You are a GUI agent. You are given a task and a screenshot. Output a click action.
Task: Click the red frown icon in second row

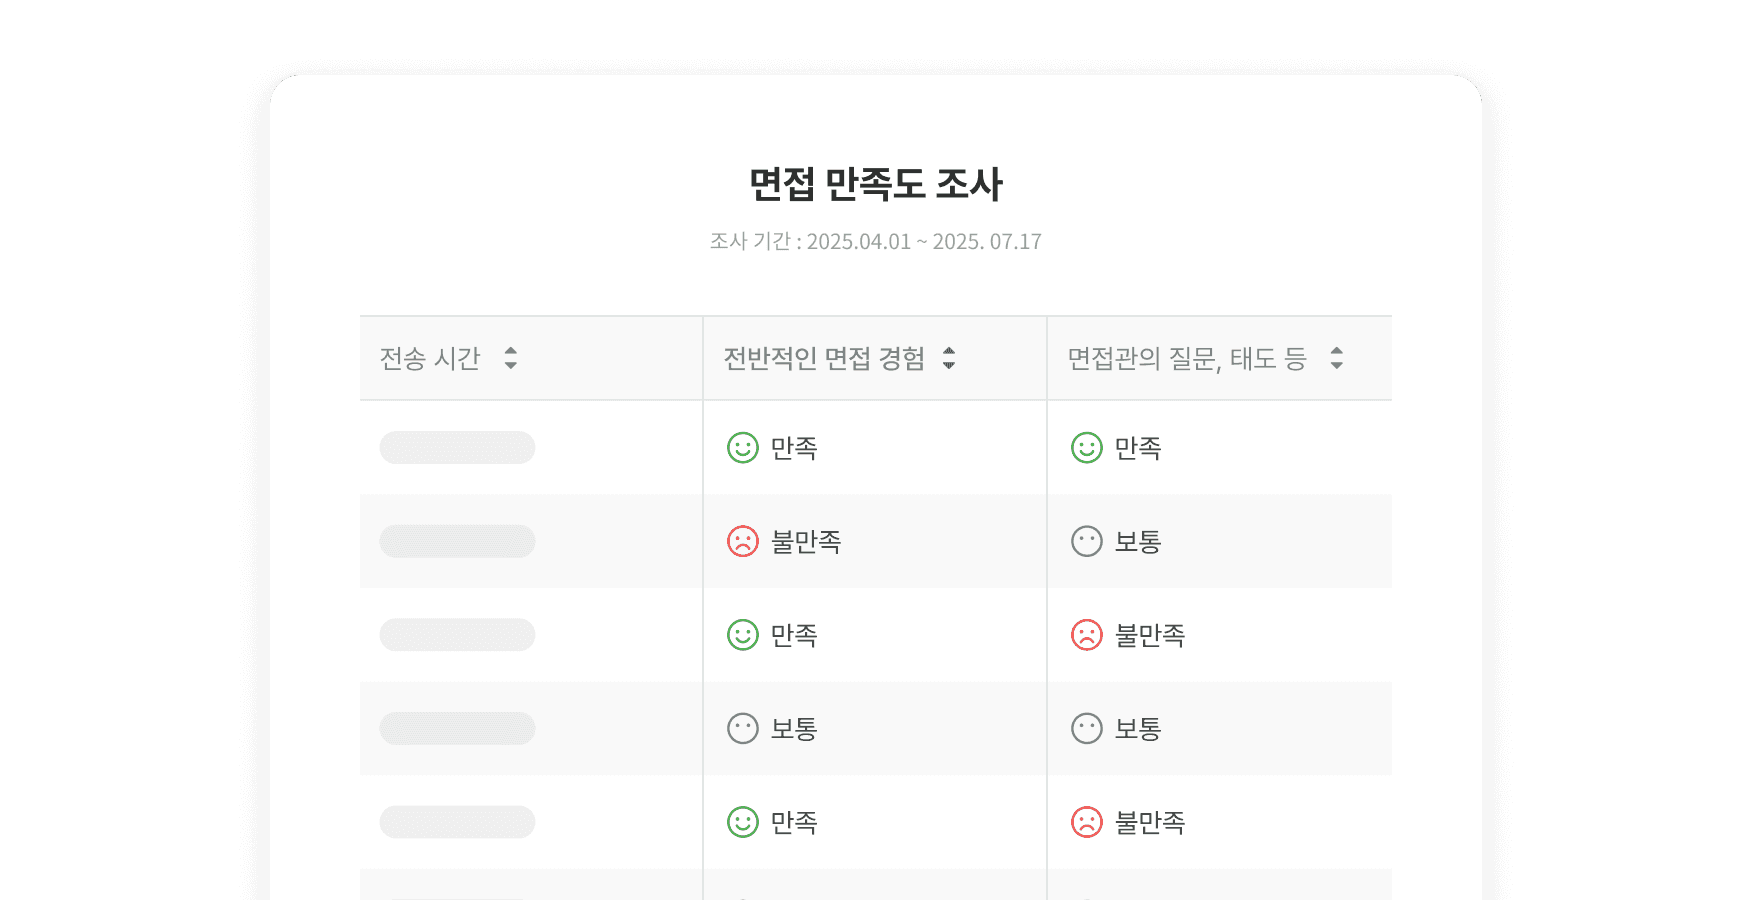click(x=743, y=542)
